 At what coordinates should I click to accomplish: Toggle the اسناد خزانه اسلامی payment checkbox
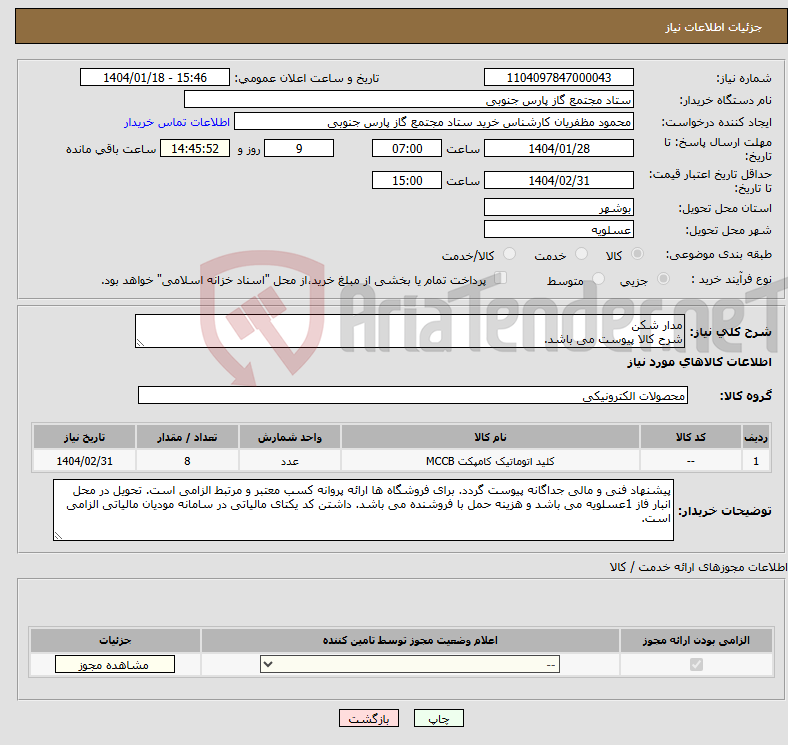tap(501, 279)
